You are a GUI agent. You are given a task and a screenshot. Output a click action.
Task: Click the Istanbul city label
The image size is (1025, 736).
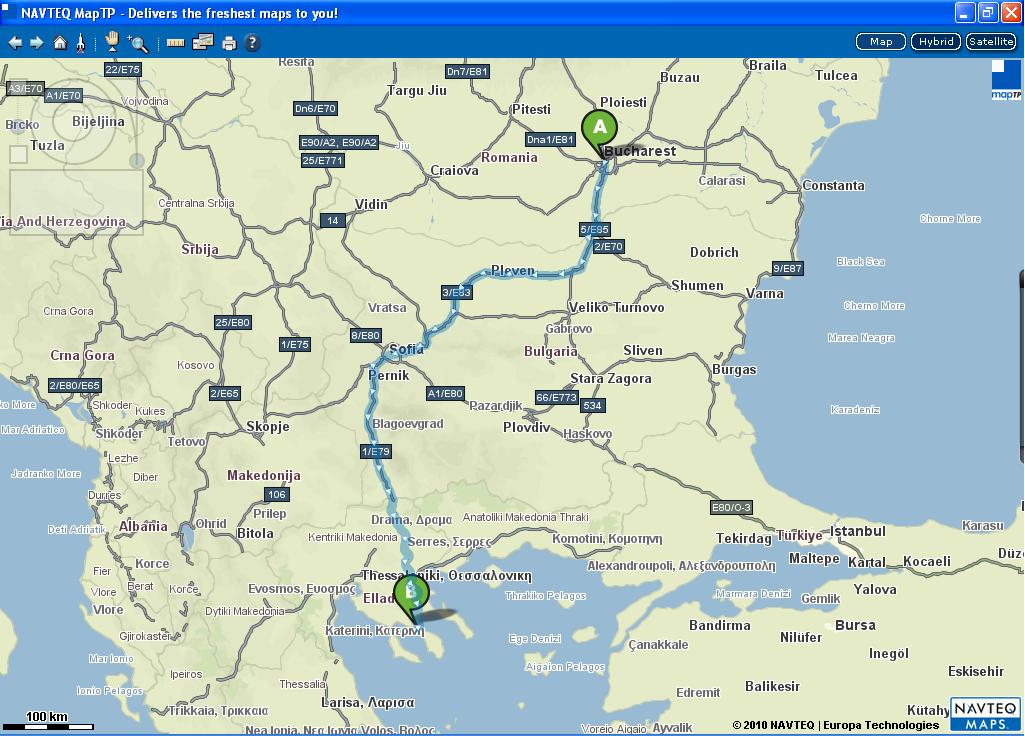click(858, 531)
